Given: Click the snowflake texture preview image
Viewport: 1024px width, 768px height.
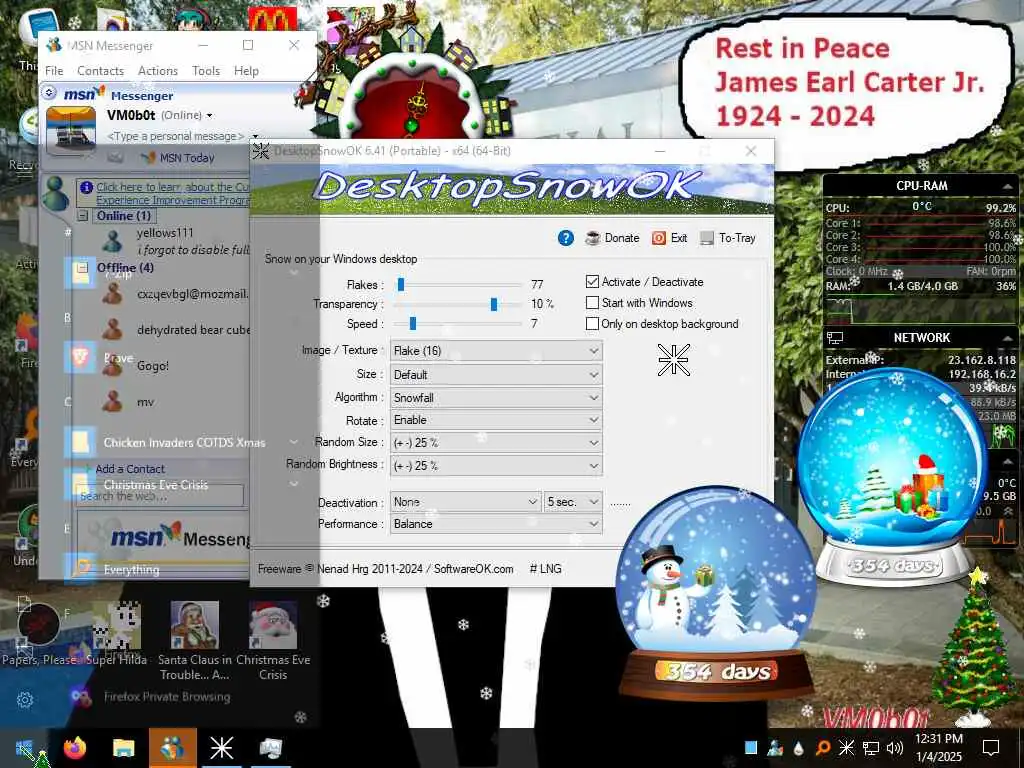Looking at the screenshot, I should [673, 360].
